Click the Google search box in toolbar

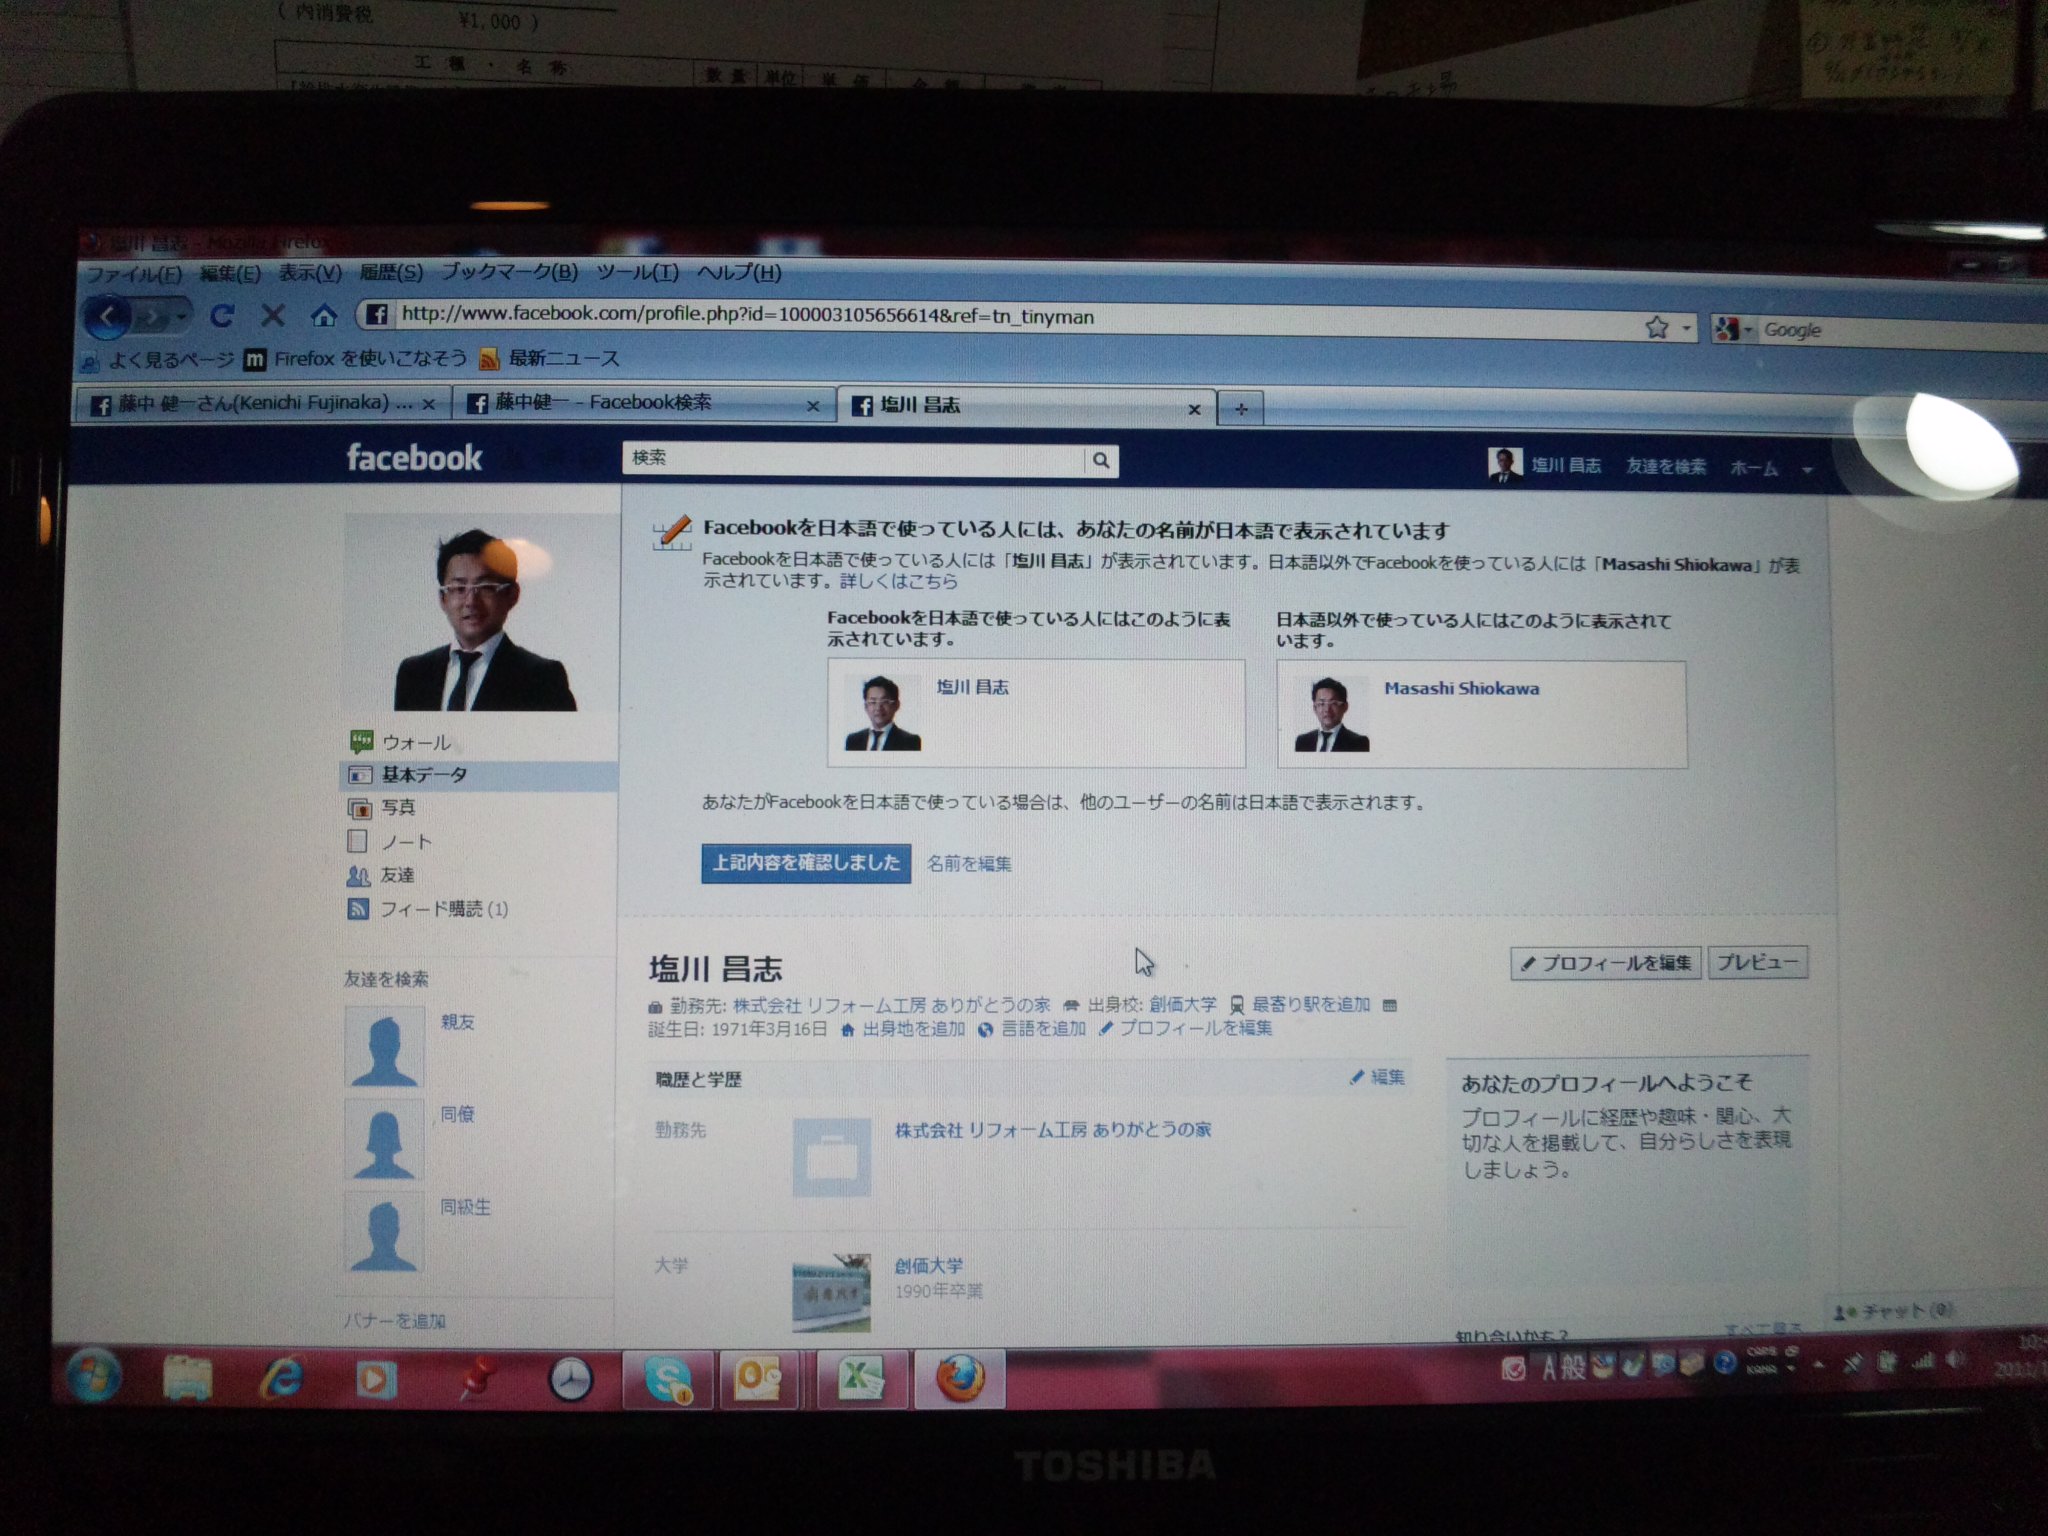[1900, 331]
